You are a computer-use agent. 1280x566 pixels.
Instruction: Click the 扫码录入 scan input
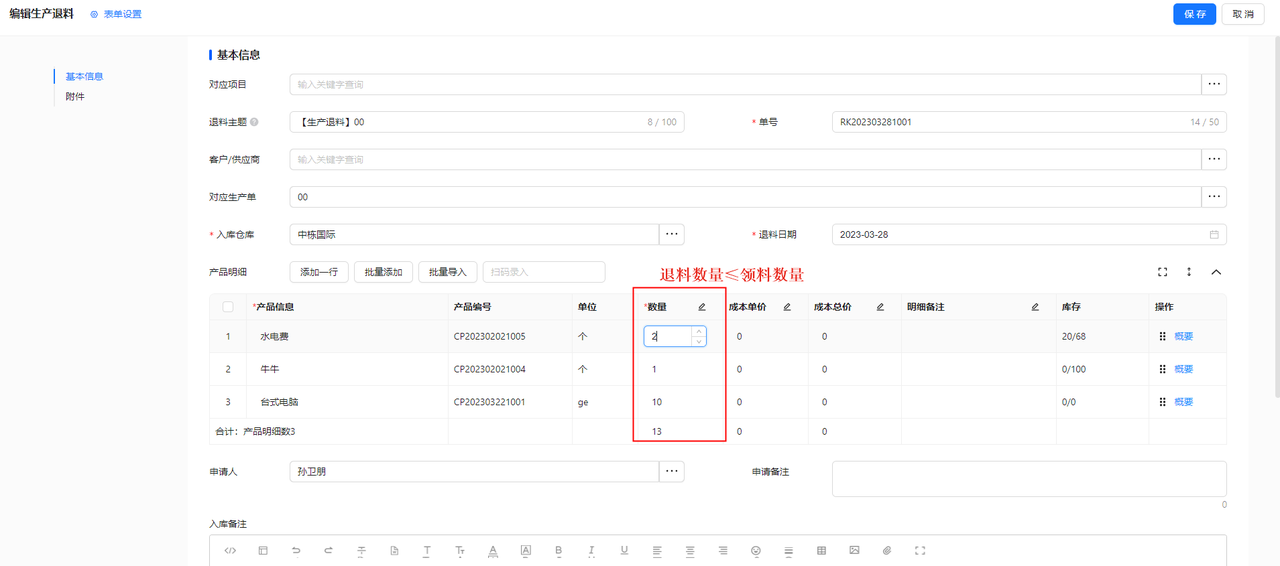click(x=544, y=272)
